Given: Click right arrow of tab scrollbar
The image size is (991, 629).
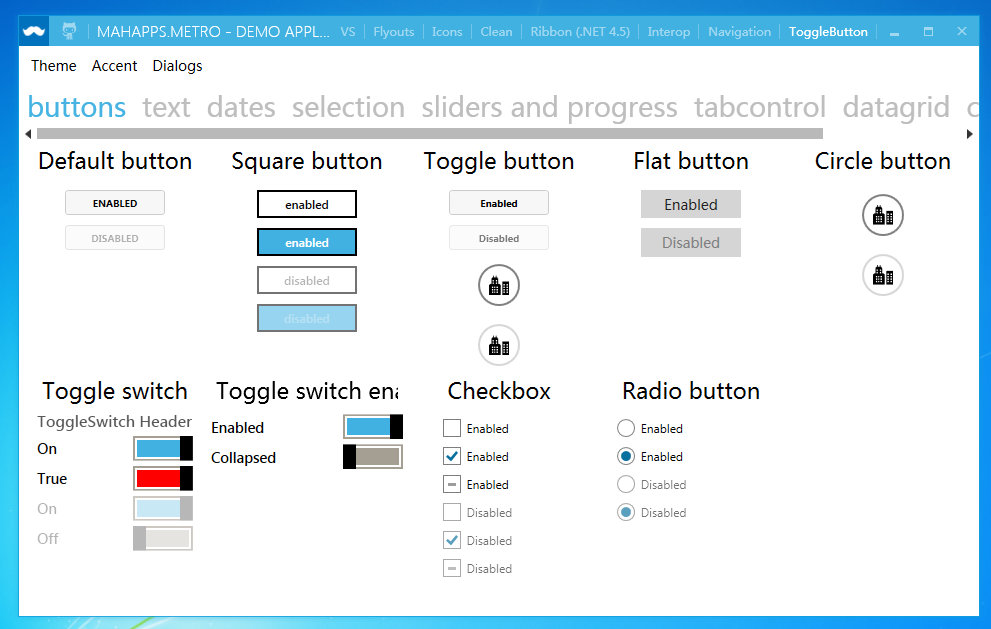Looking at the screenshot, I should click(x=970, y=134).
